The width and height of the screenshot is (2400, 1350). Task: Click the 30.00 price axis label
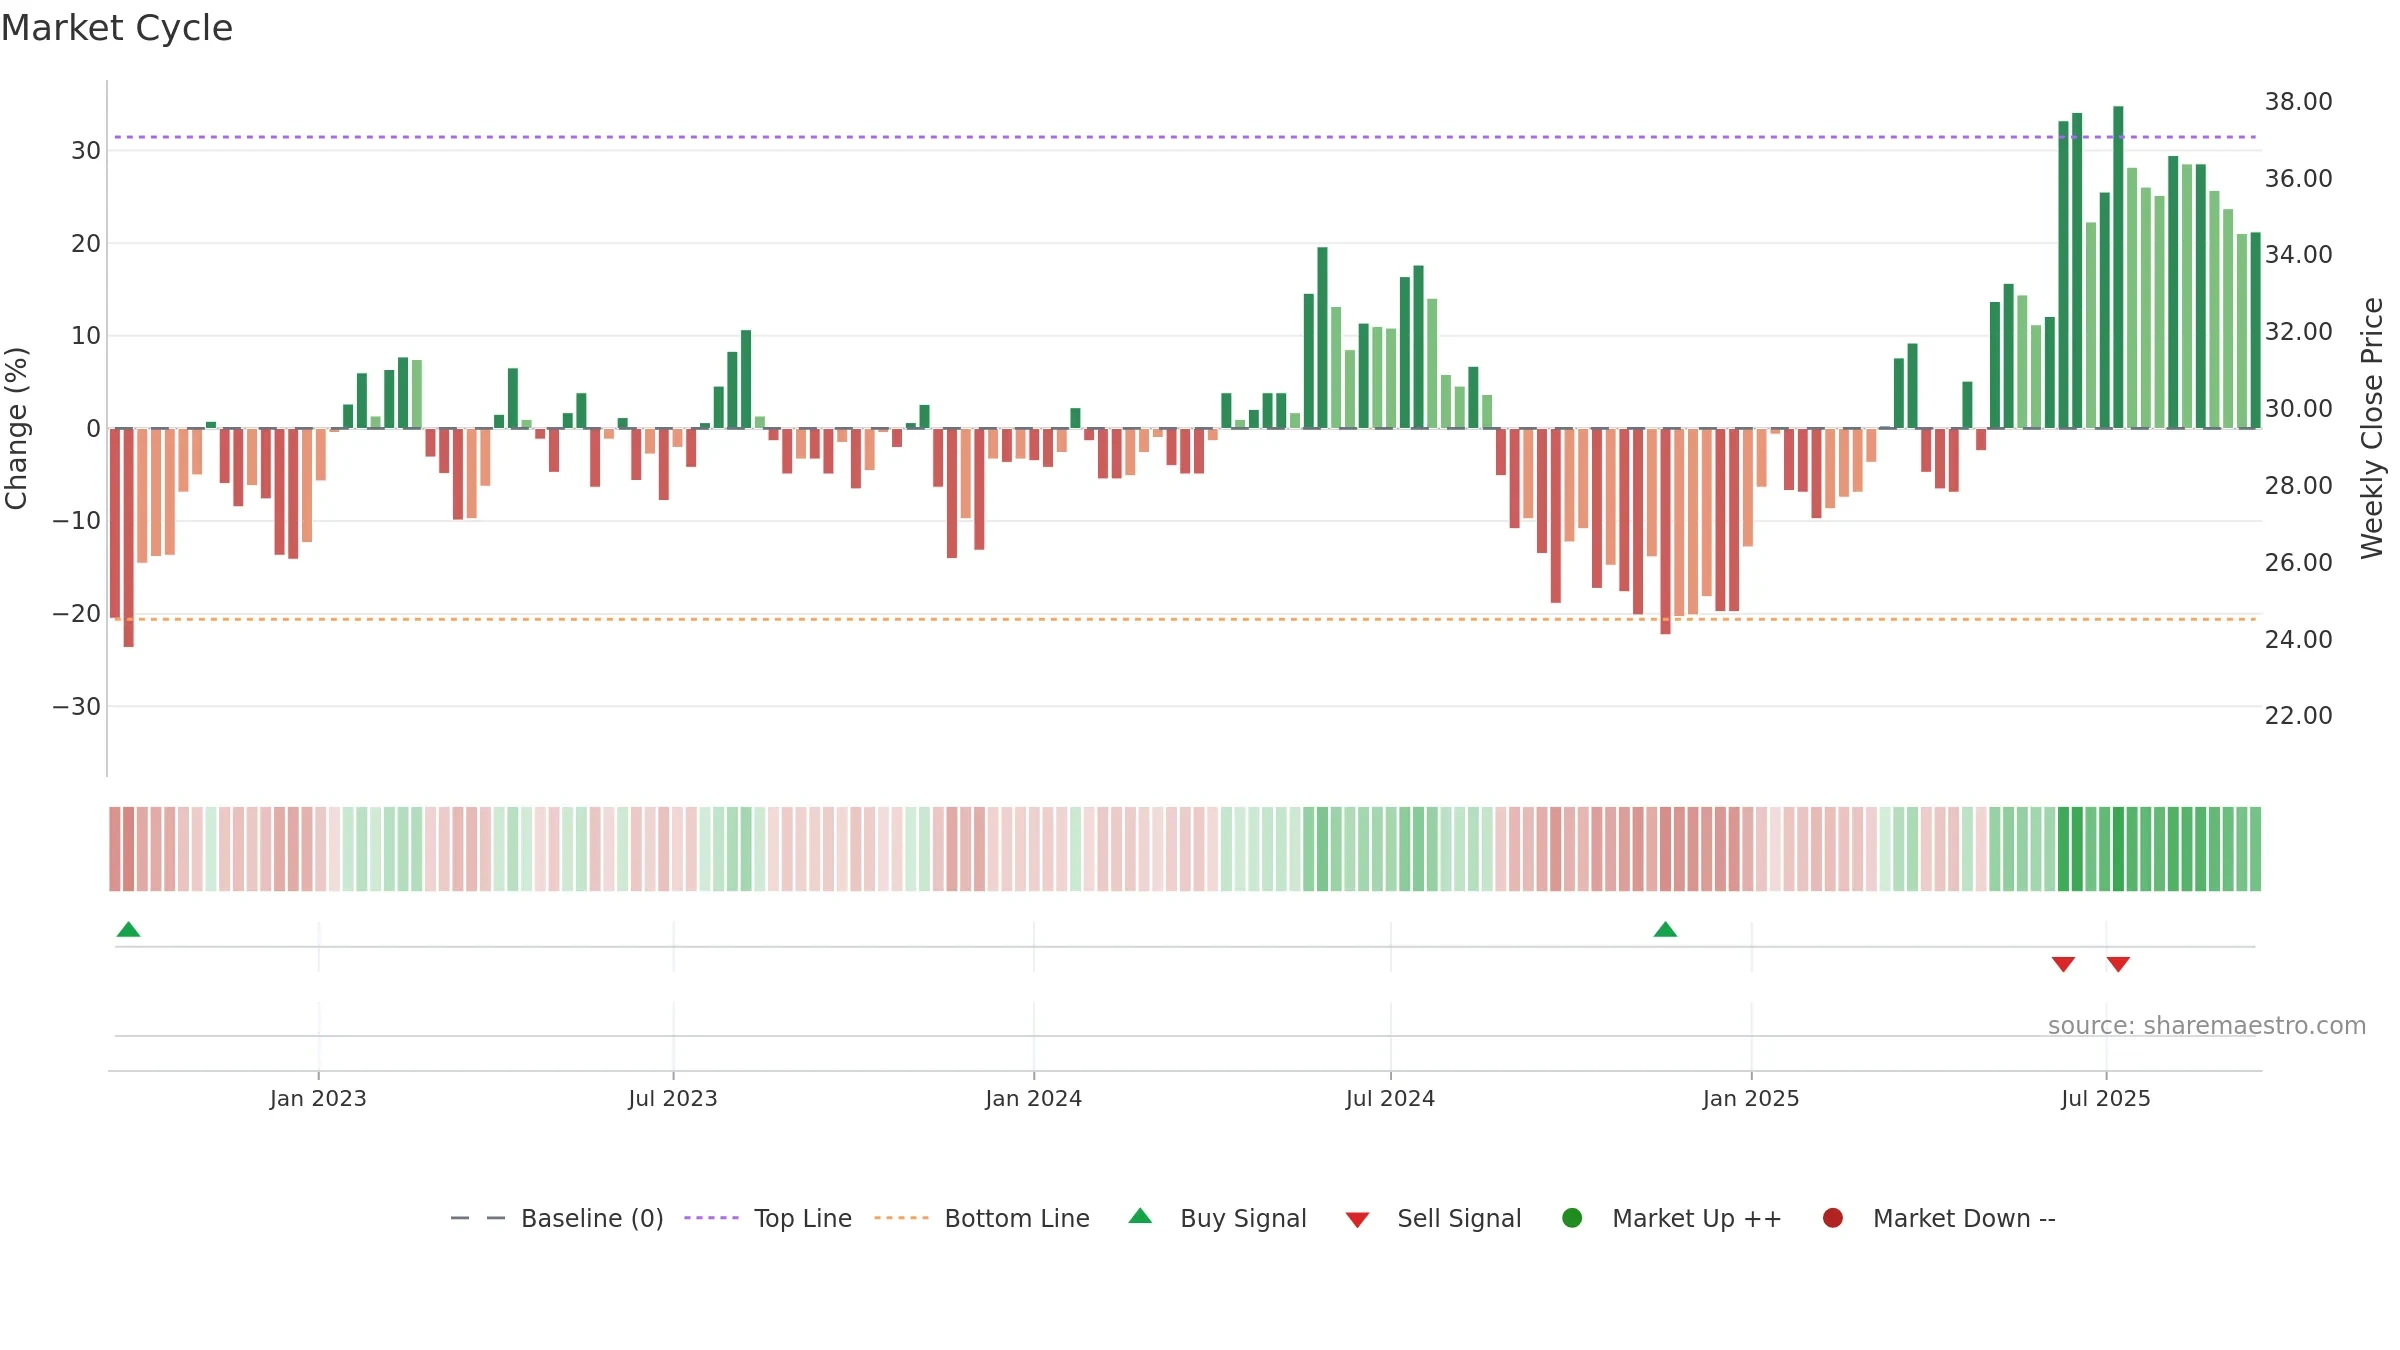pyautogui.click(x=2298, y=409)
